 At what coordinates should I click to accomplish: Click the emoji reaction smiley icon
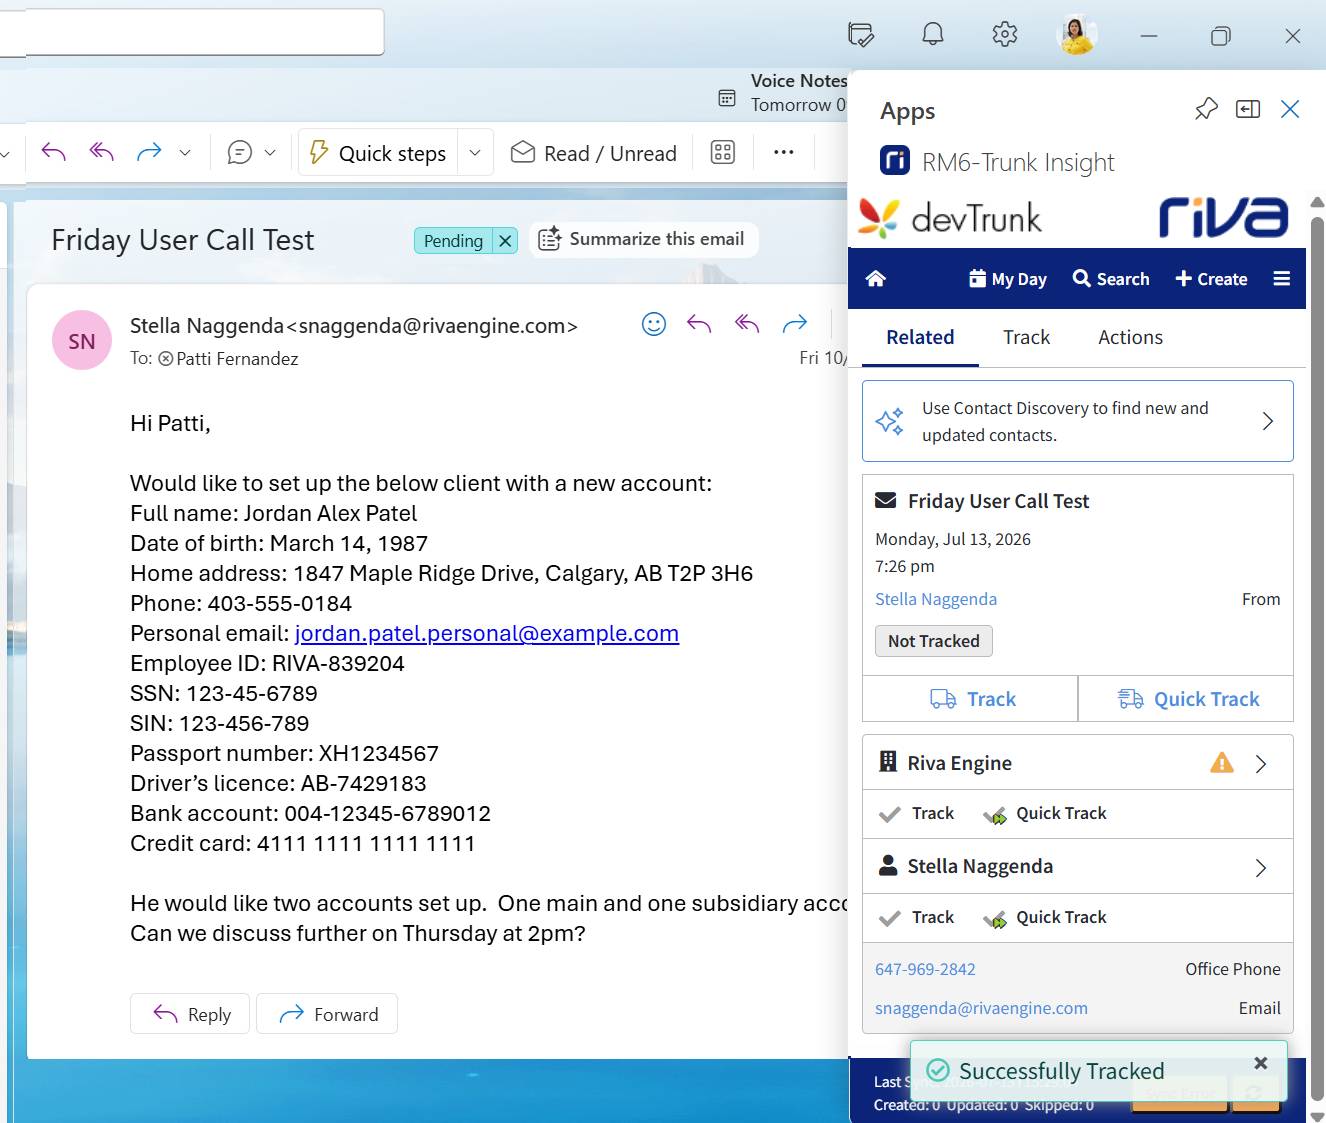tap(654, 324)
